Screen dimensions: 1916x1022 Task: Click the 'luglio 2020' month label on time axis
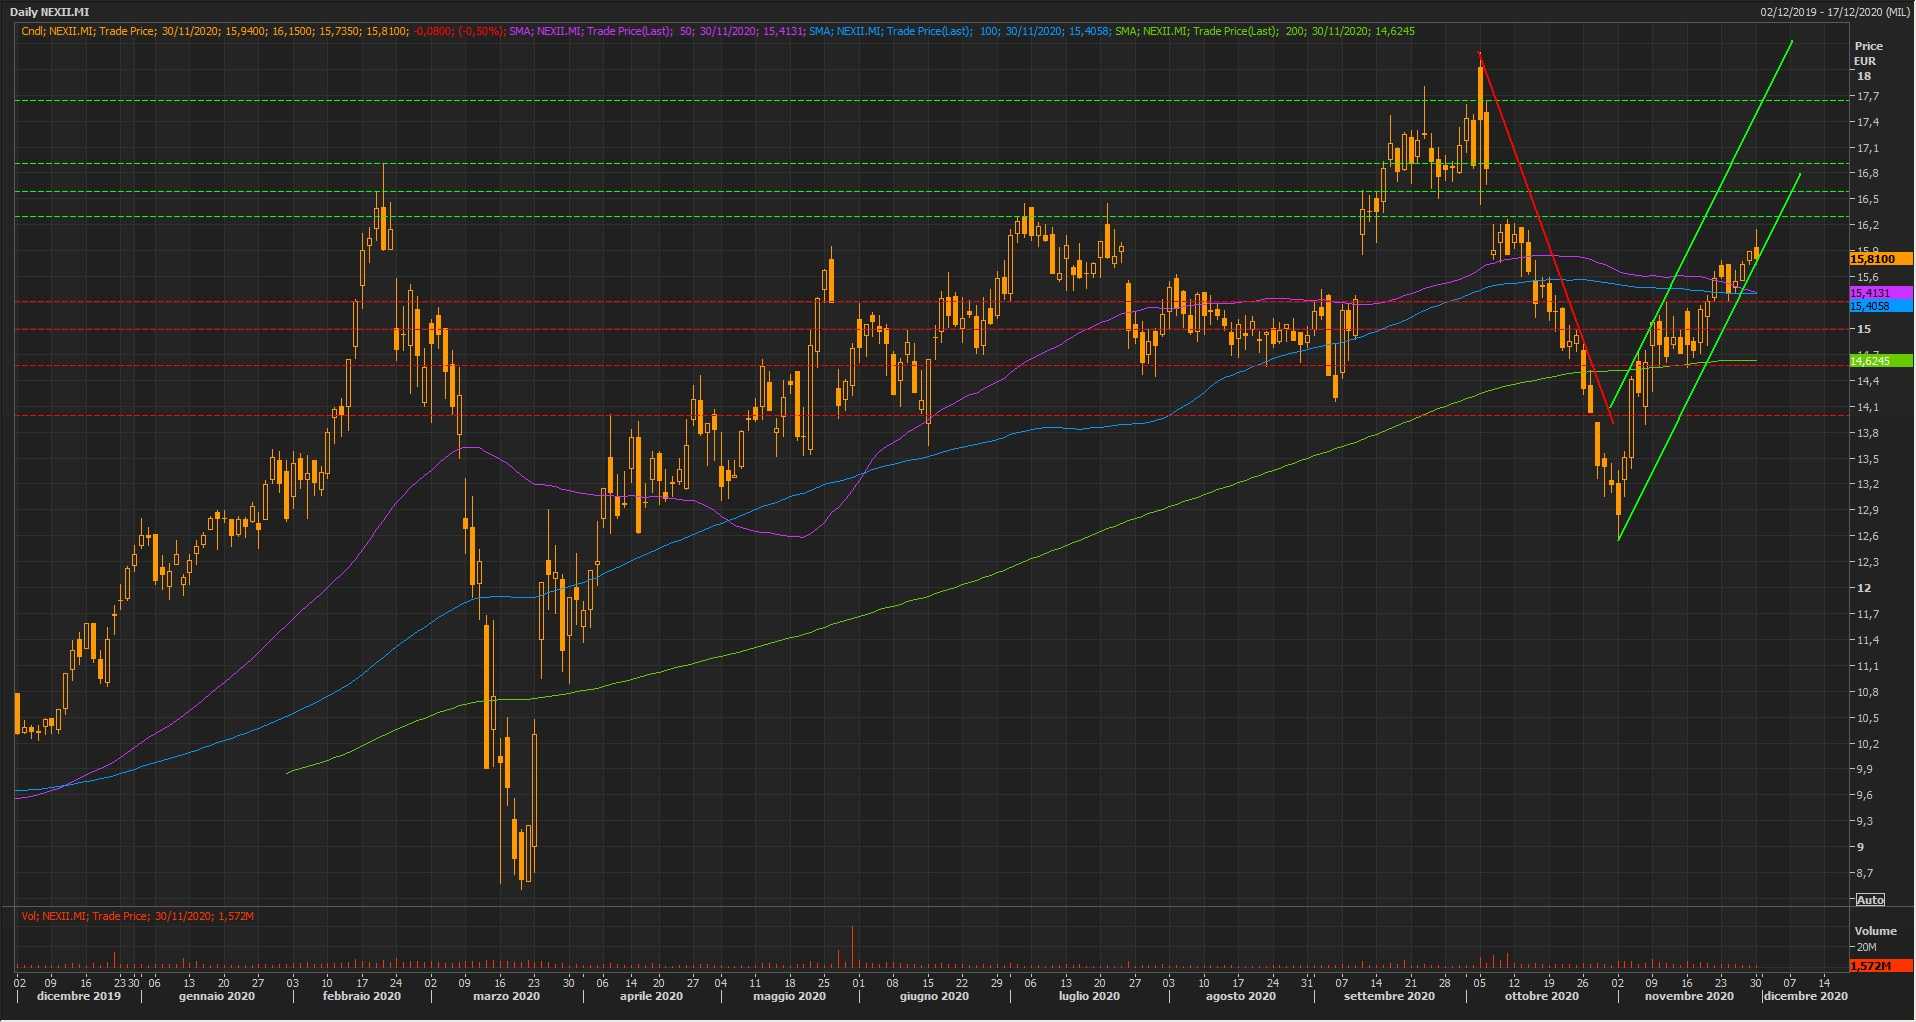[x=1089, y=996]
